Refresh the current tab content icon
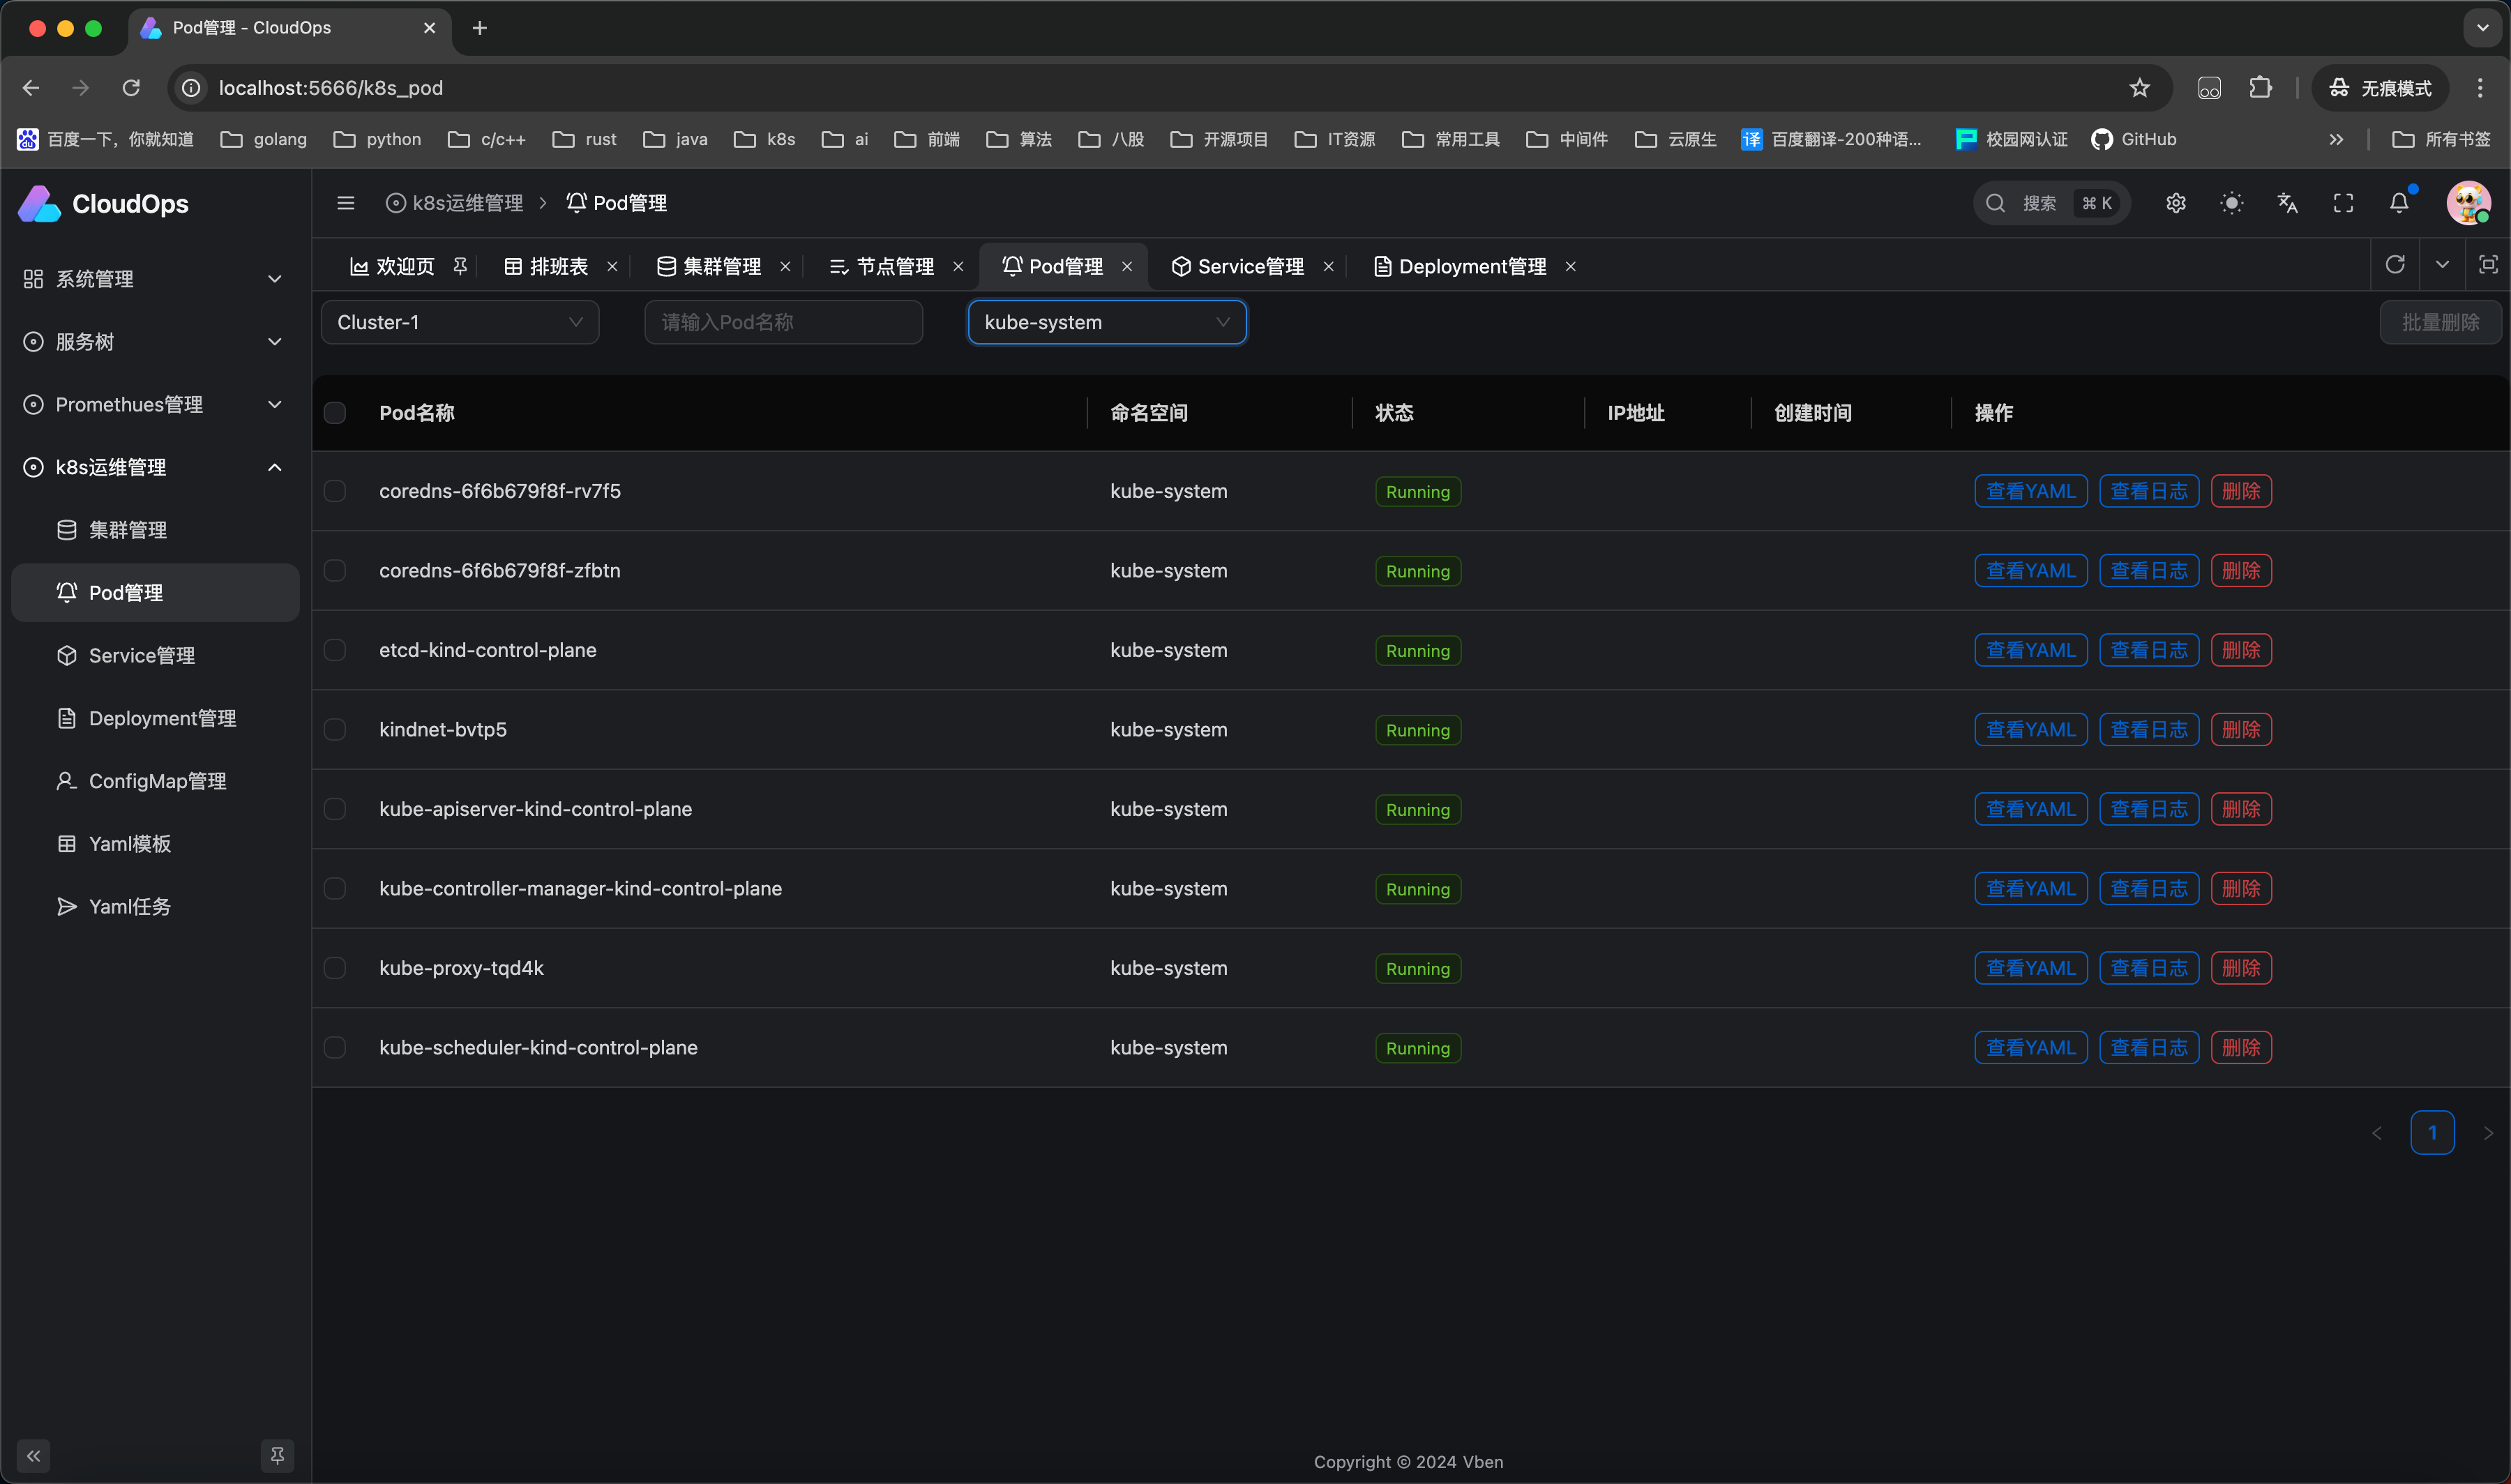The height and width of the screenshot is (1484, 2511). pos(2395,265)
